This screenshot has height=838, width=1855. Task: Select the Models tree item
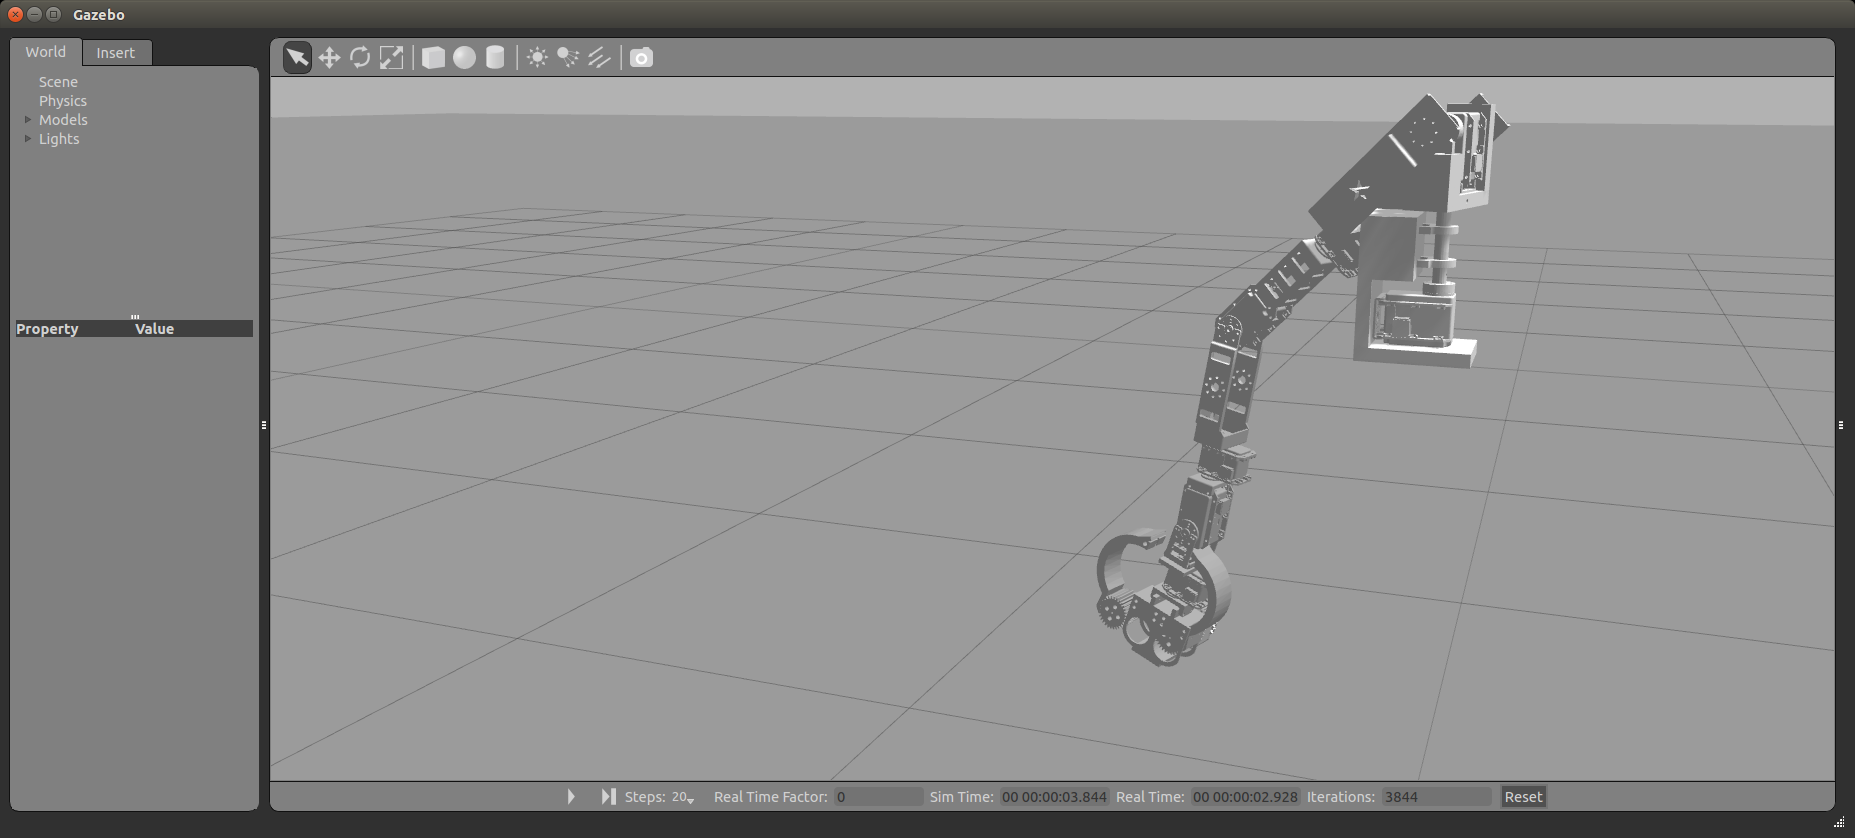[63, 120]
